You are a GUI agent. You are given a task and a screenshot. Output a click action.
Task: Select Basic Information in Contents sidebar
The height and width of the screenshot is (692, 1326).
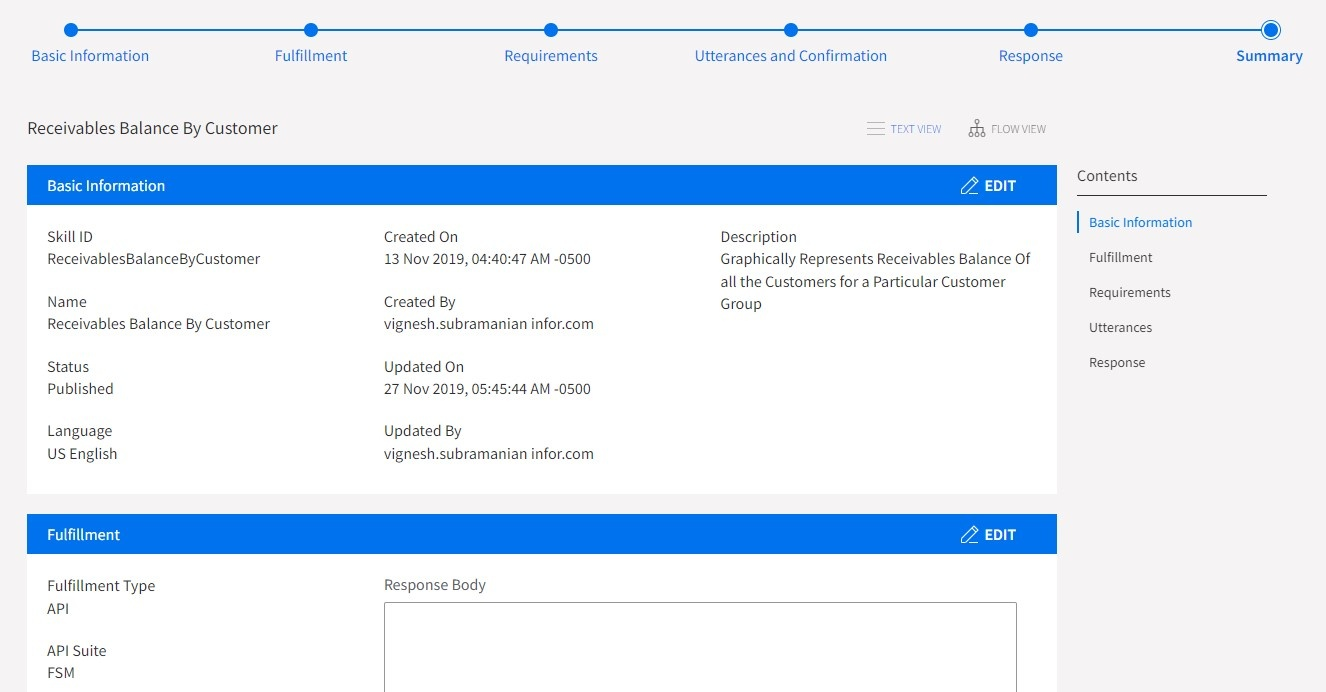click(1140, 223)
